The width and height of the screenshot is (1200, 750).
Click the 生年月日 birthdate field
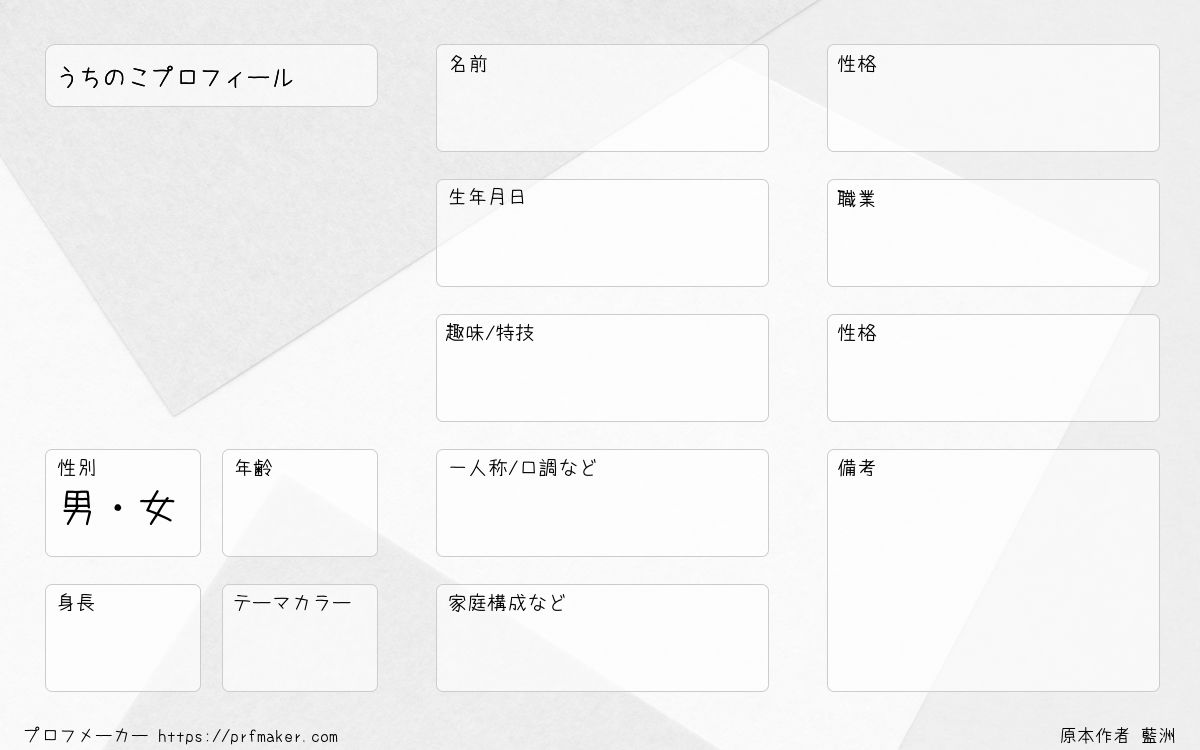click(x=602, y=233)
